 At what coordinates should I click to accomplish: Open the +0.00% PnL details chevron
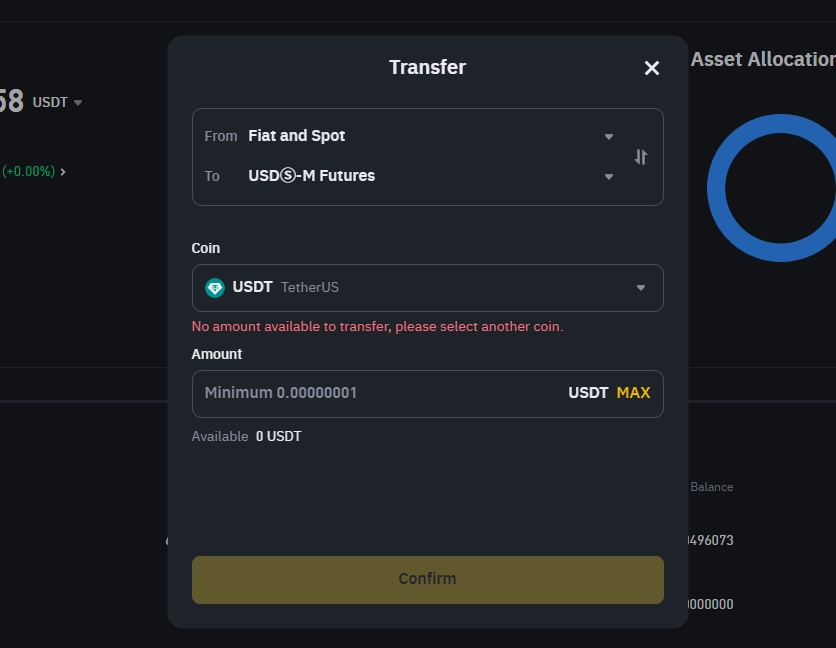click(x=63, y=172)
